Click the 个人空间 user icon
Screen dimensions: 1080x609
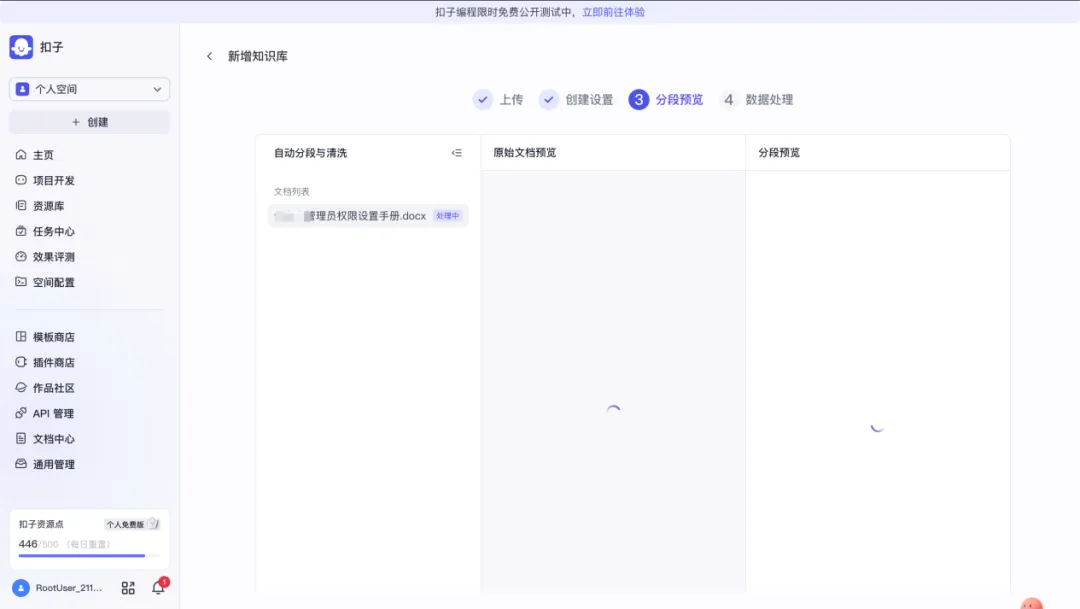[23, 89]
